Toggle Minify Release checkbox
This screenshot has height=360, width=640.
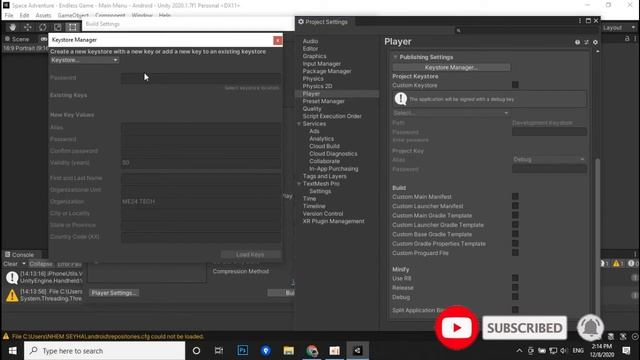[515, 288]
